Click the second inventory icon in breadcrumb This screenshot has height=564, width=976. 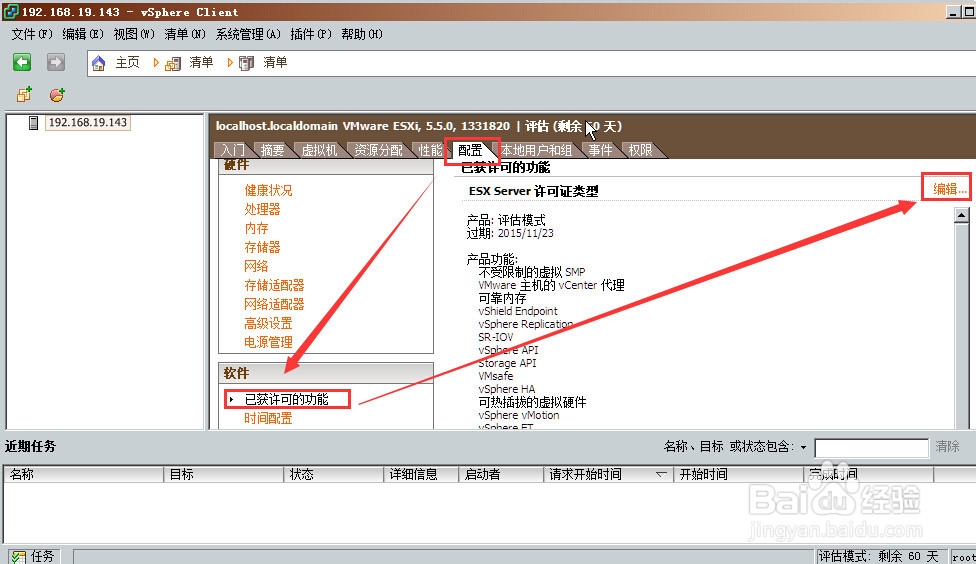[247, 63]
